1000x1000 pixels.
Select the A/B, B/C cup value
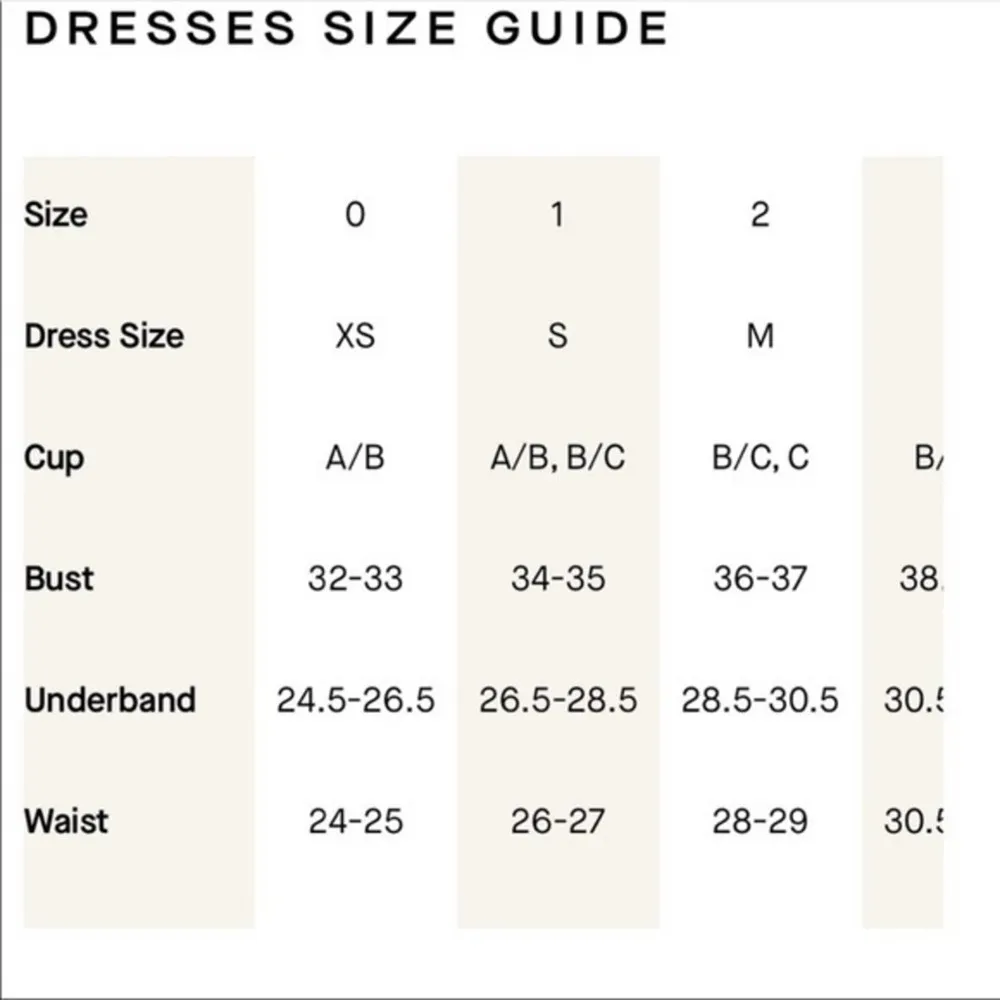click(x=558, y=458)
